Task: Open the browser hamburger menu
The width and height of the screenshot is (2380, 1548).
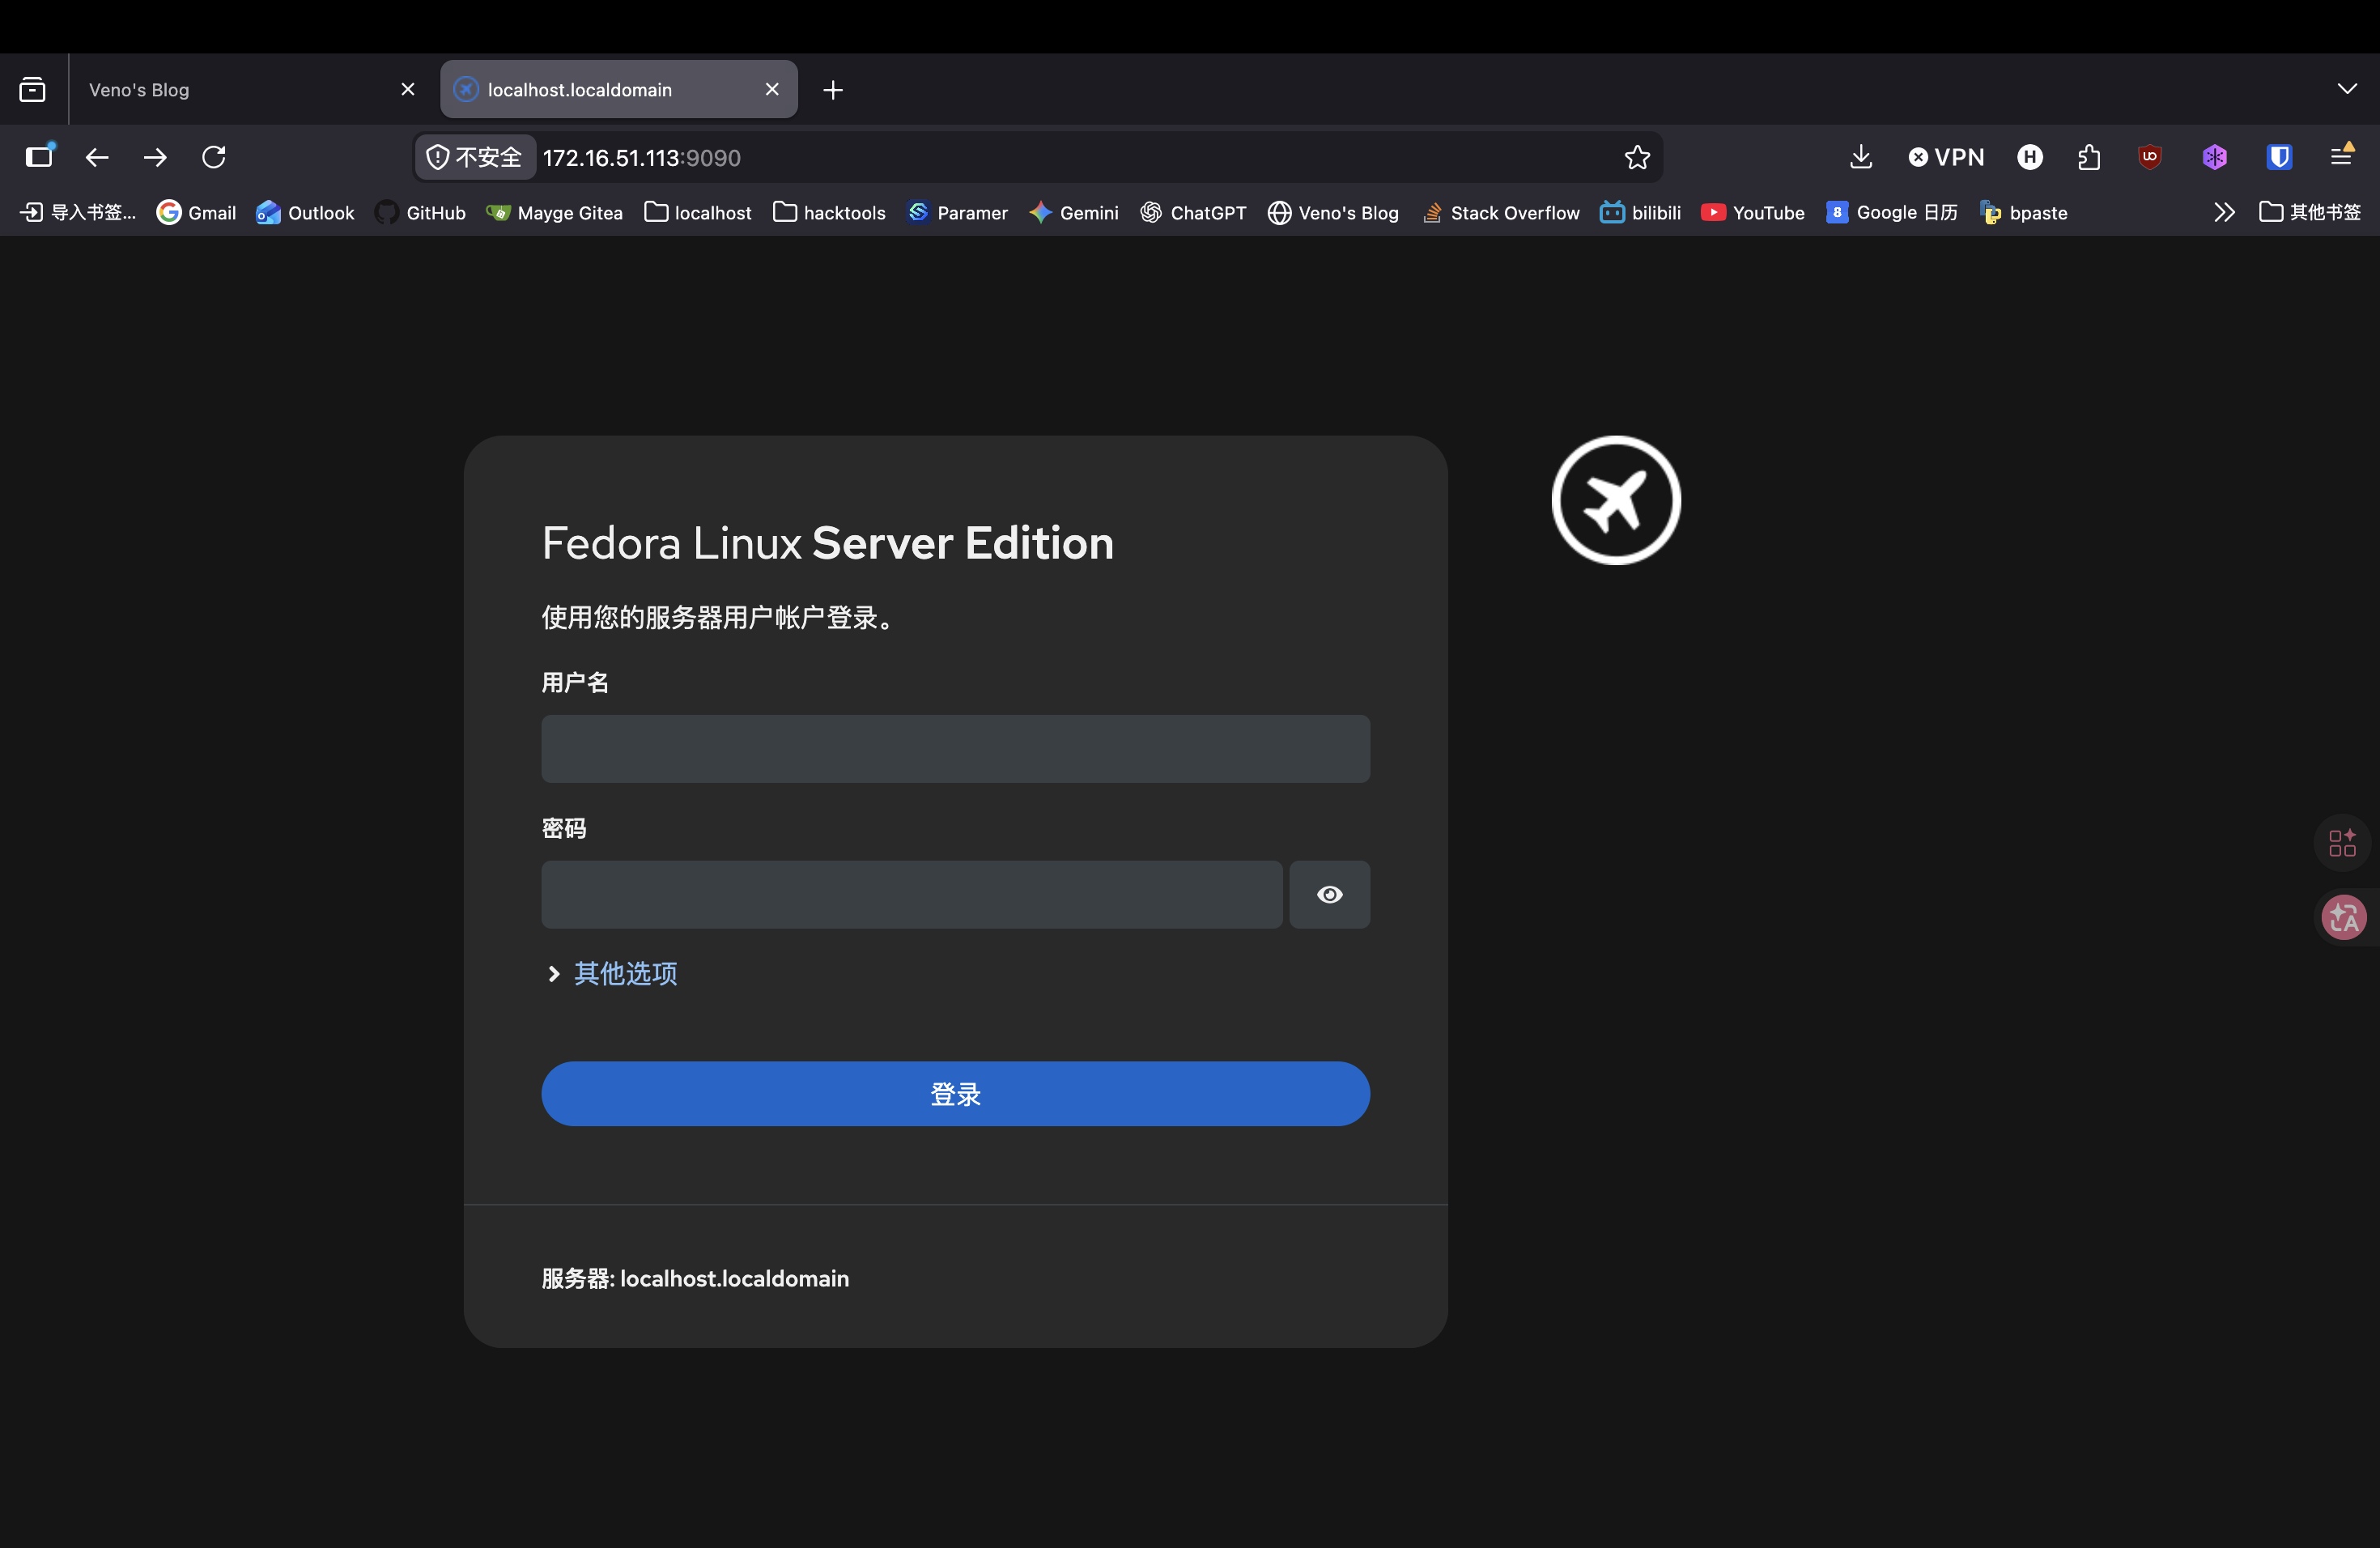Action: click(x=2342, y=156)
